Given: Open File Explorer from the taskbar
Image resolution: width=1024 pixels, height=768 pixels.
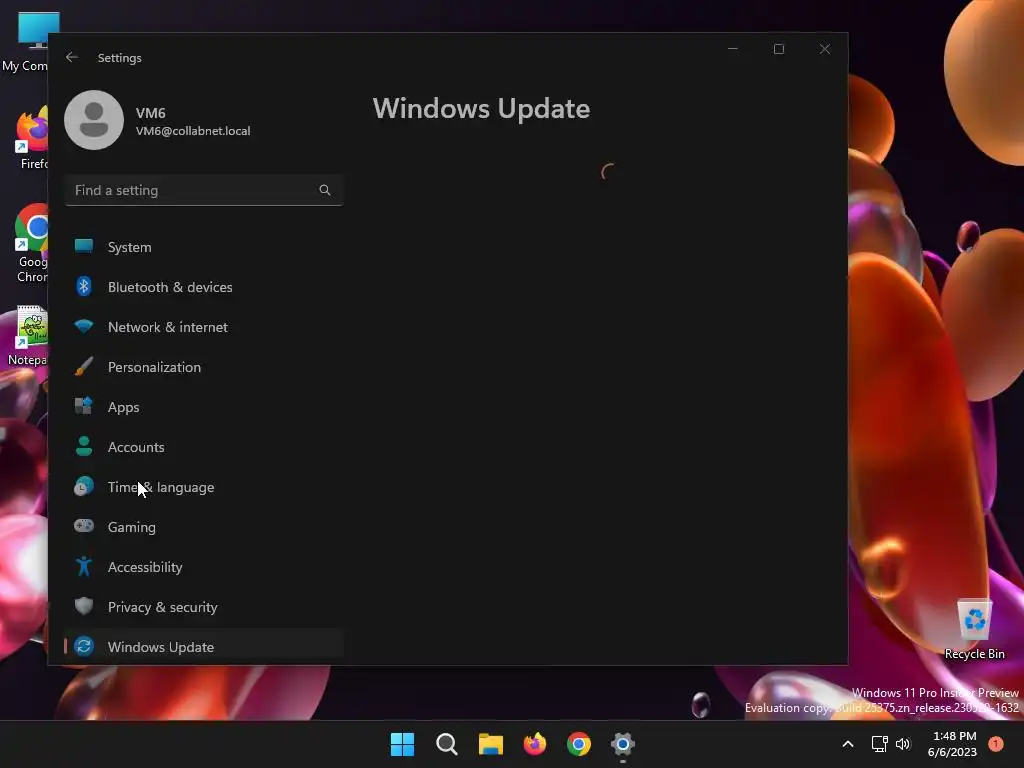Looking at the screenshot, I should [490, 744].
